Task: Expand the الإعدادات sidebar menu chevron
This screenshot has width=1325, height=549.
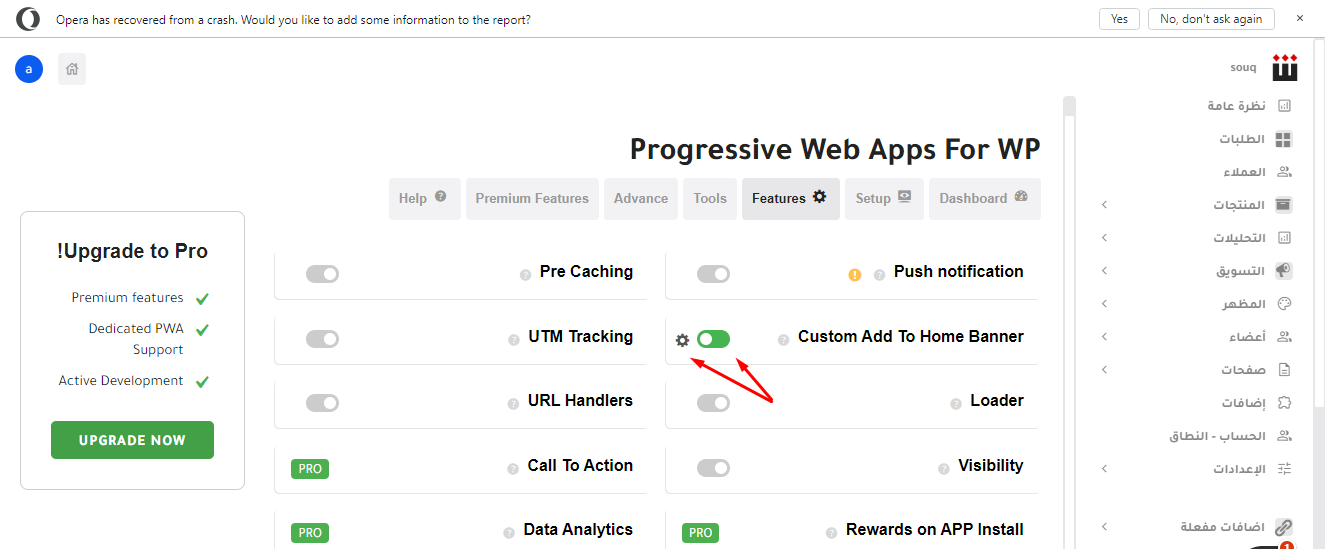Action: pos(1104,469)
